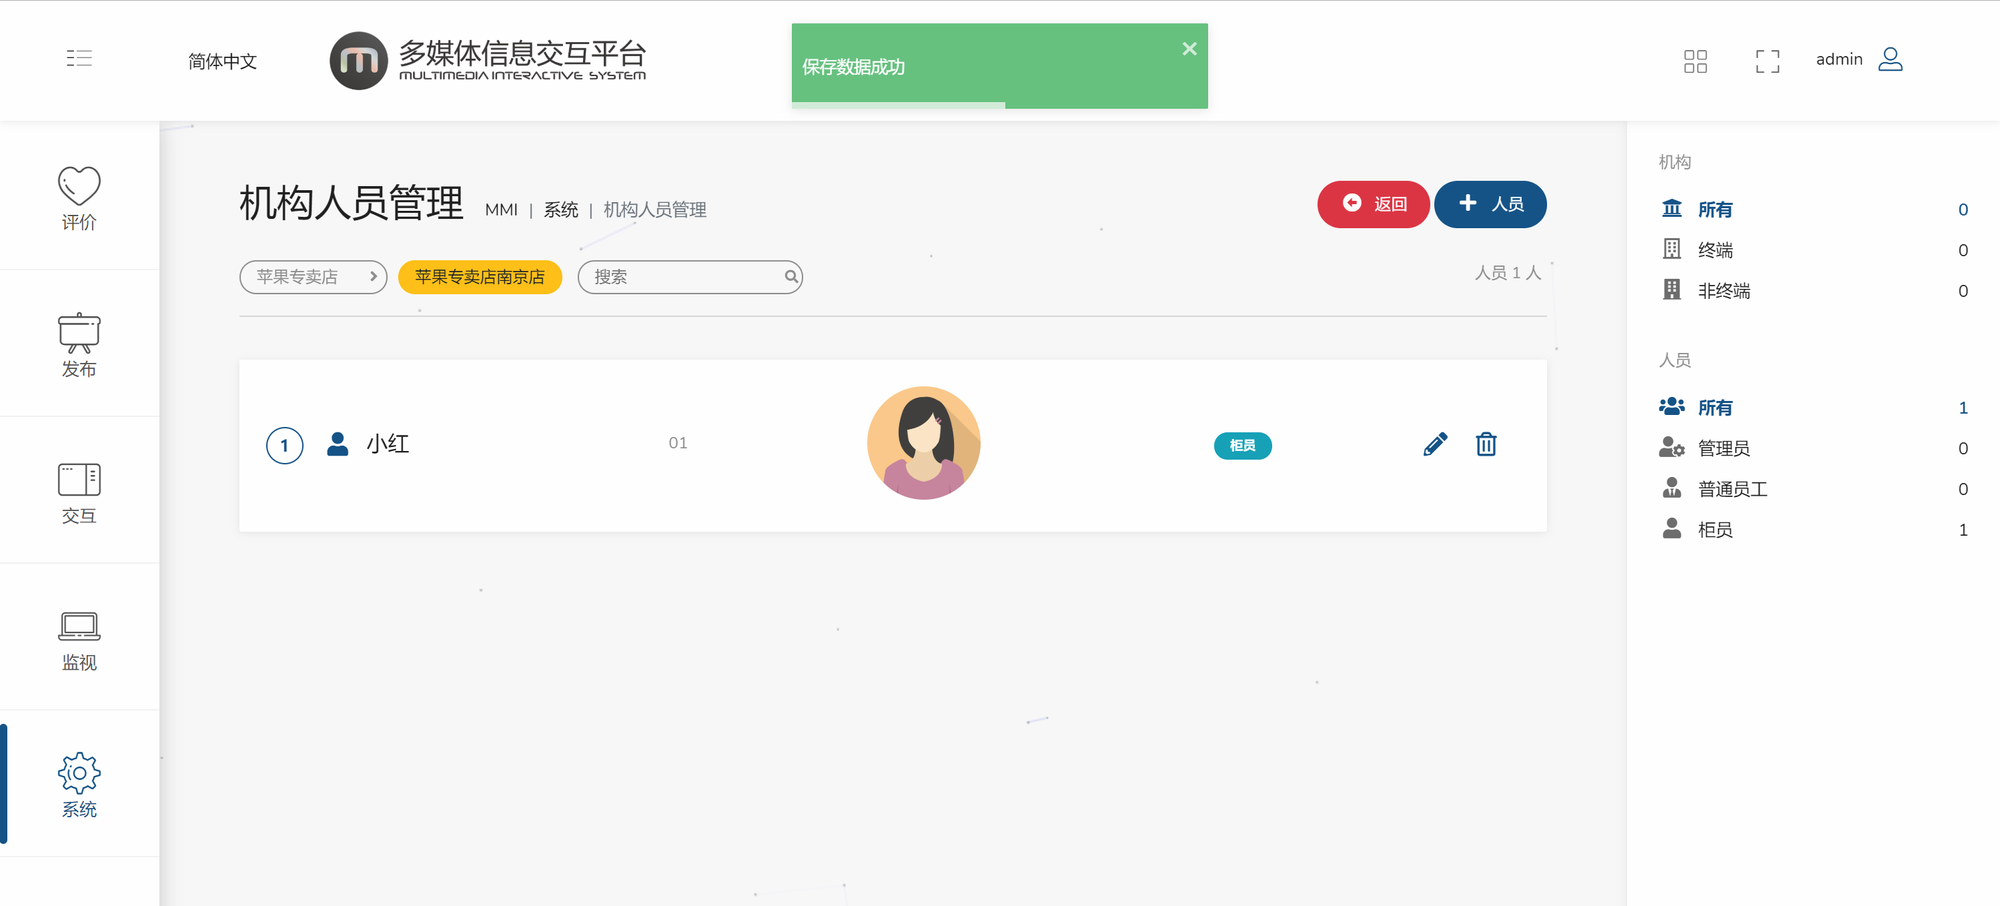Image resolution: width=2000 pixels, height=906 pixels.
Task: Expand the 苹果专卖店 organization chevron
Action: pos(373,277)
